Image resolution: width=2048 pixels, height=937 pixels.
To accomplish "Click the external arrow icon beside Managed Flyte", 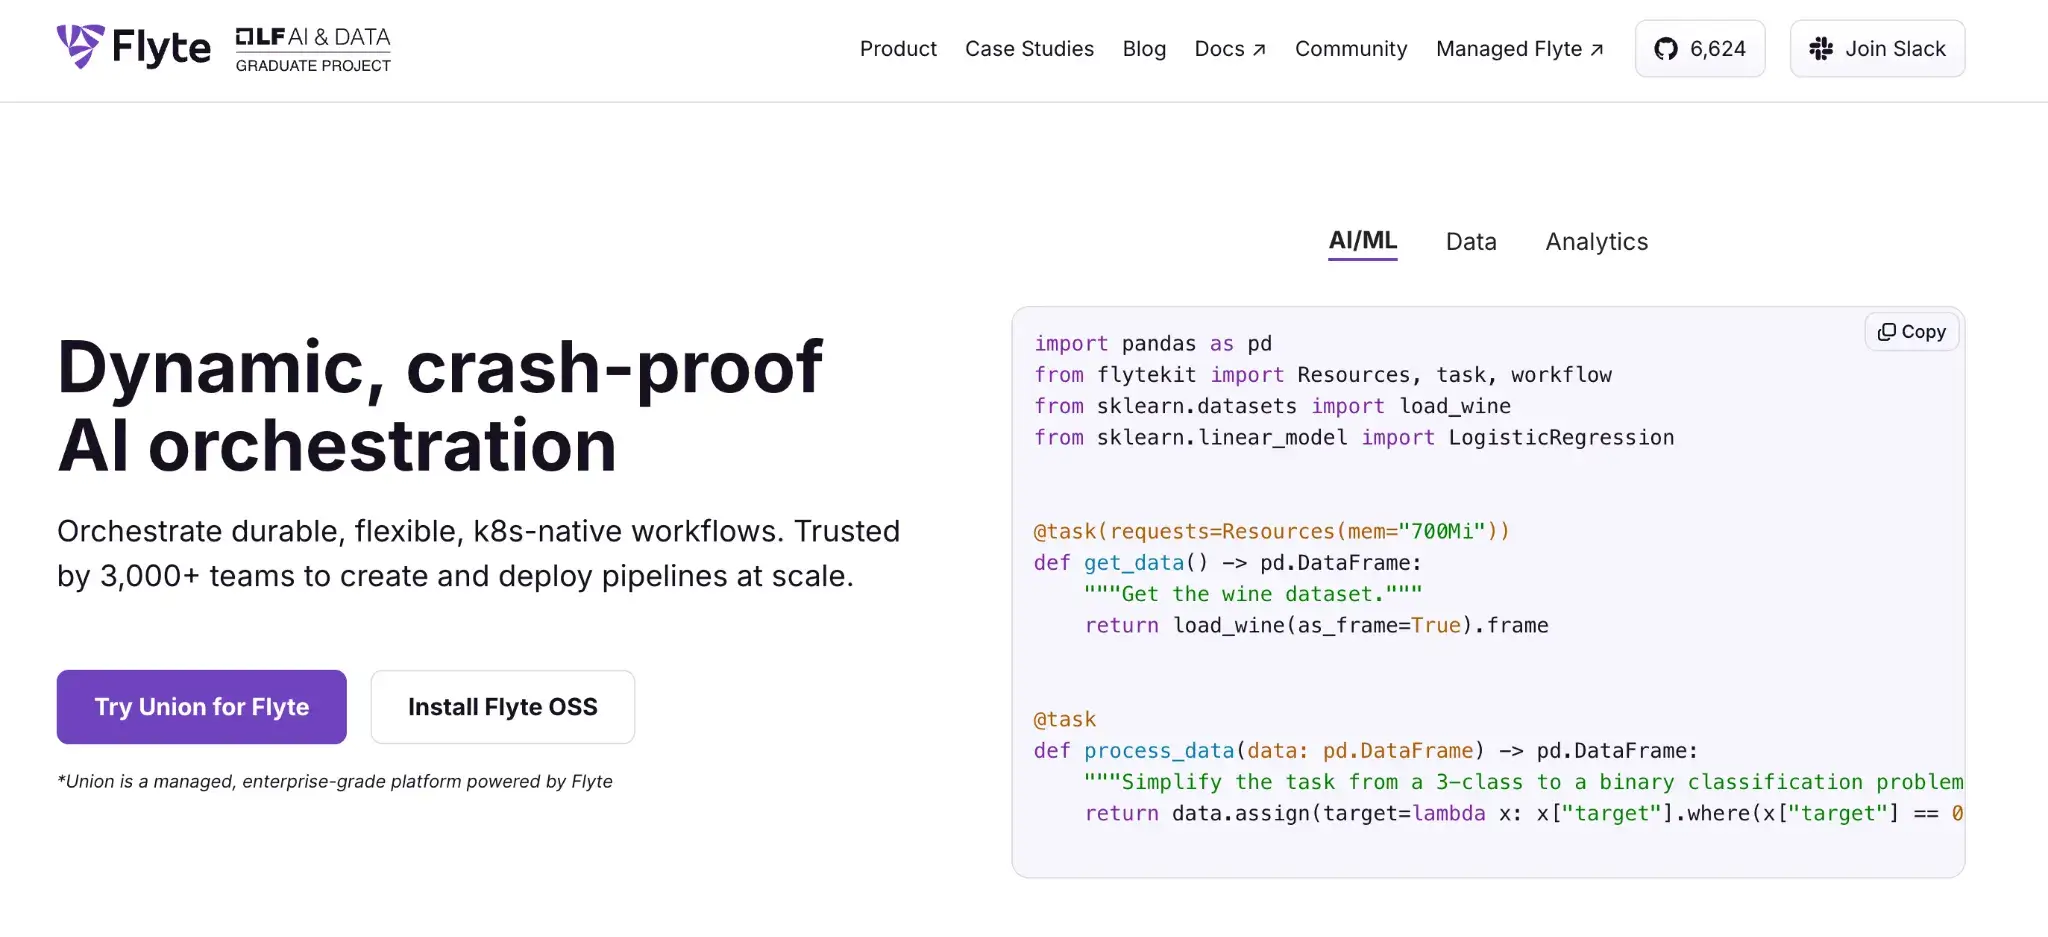I will 1597,50.
